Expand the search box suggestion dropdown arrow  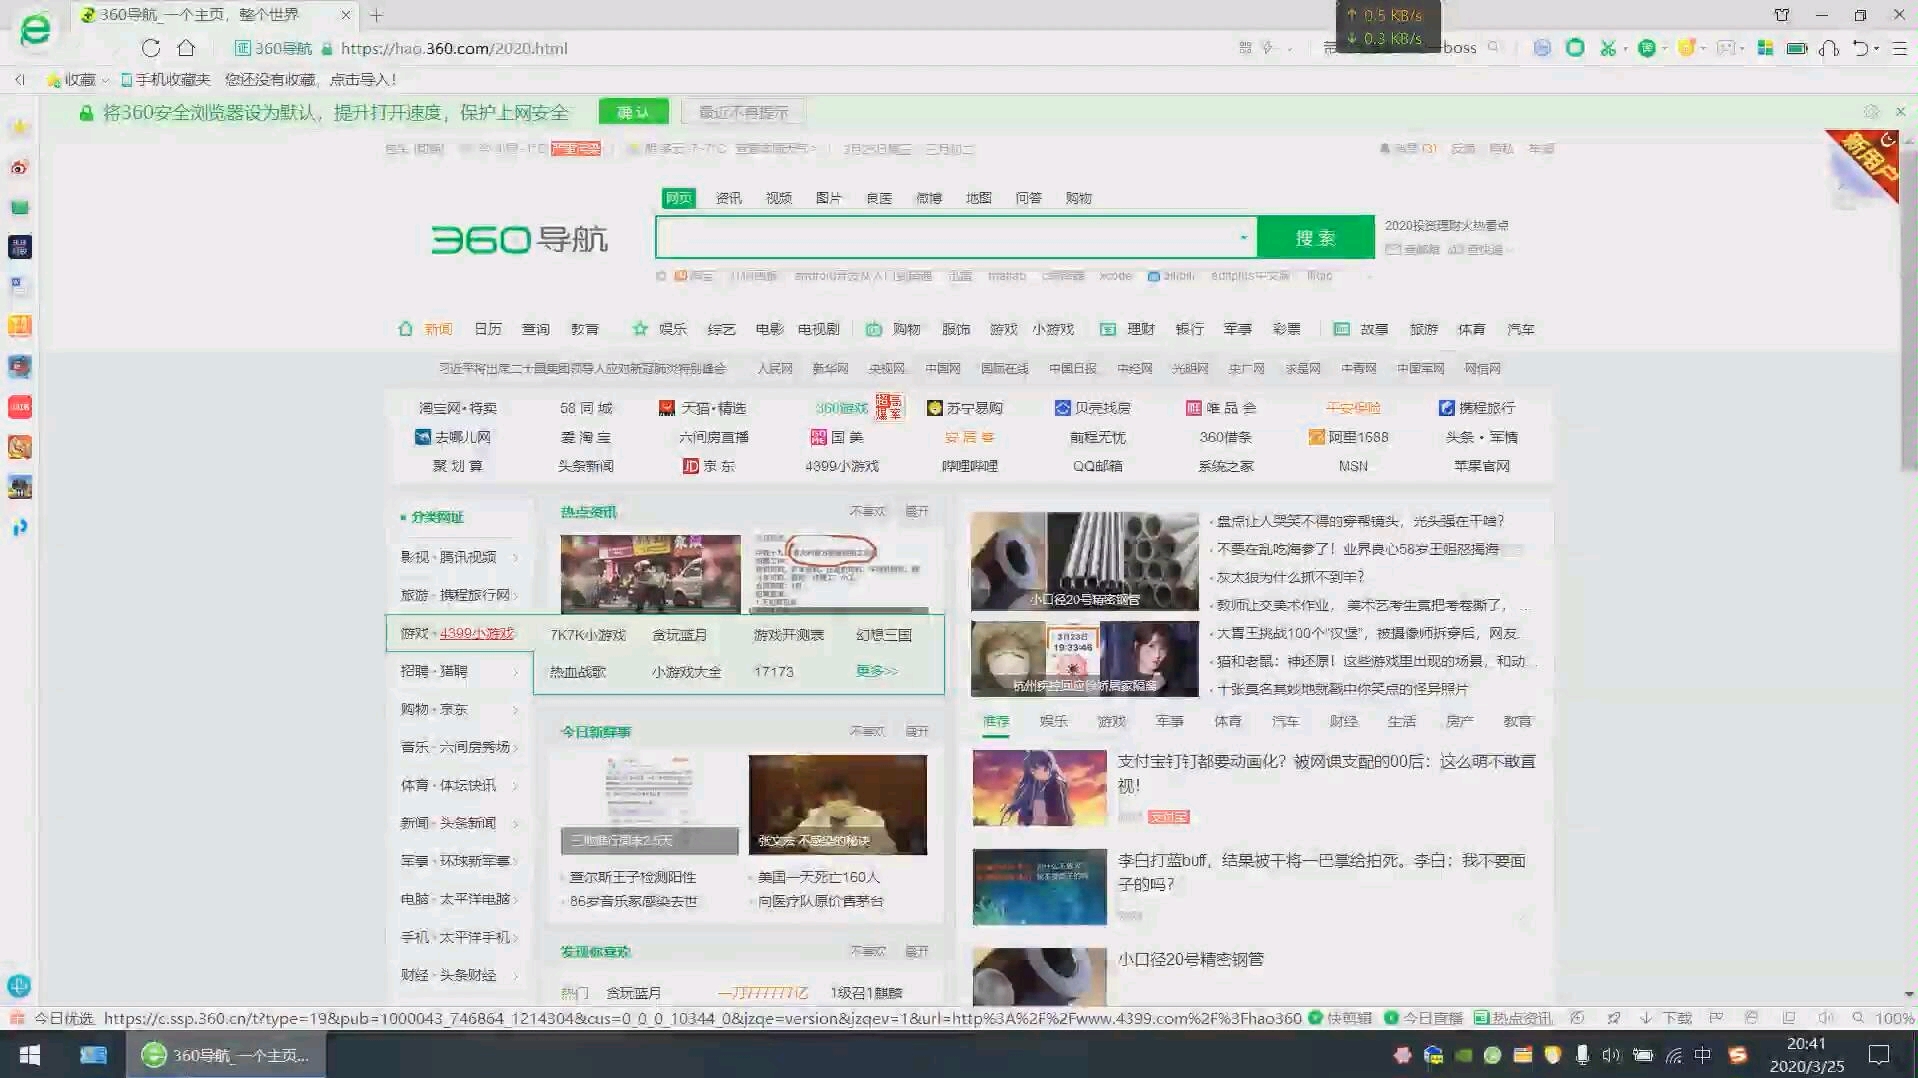(1243, 238)
